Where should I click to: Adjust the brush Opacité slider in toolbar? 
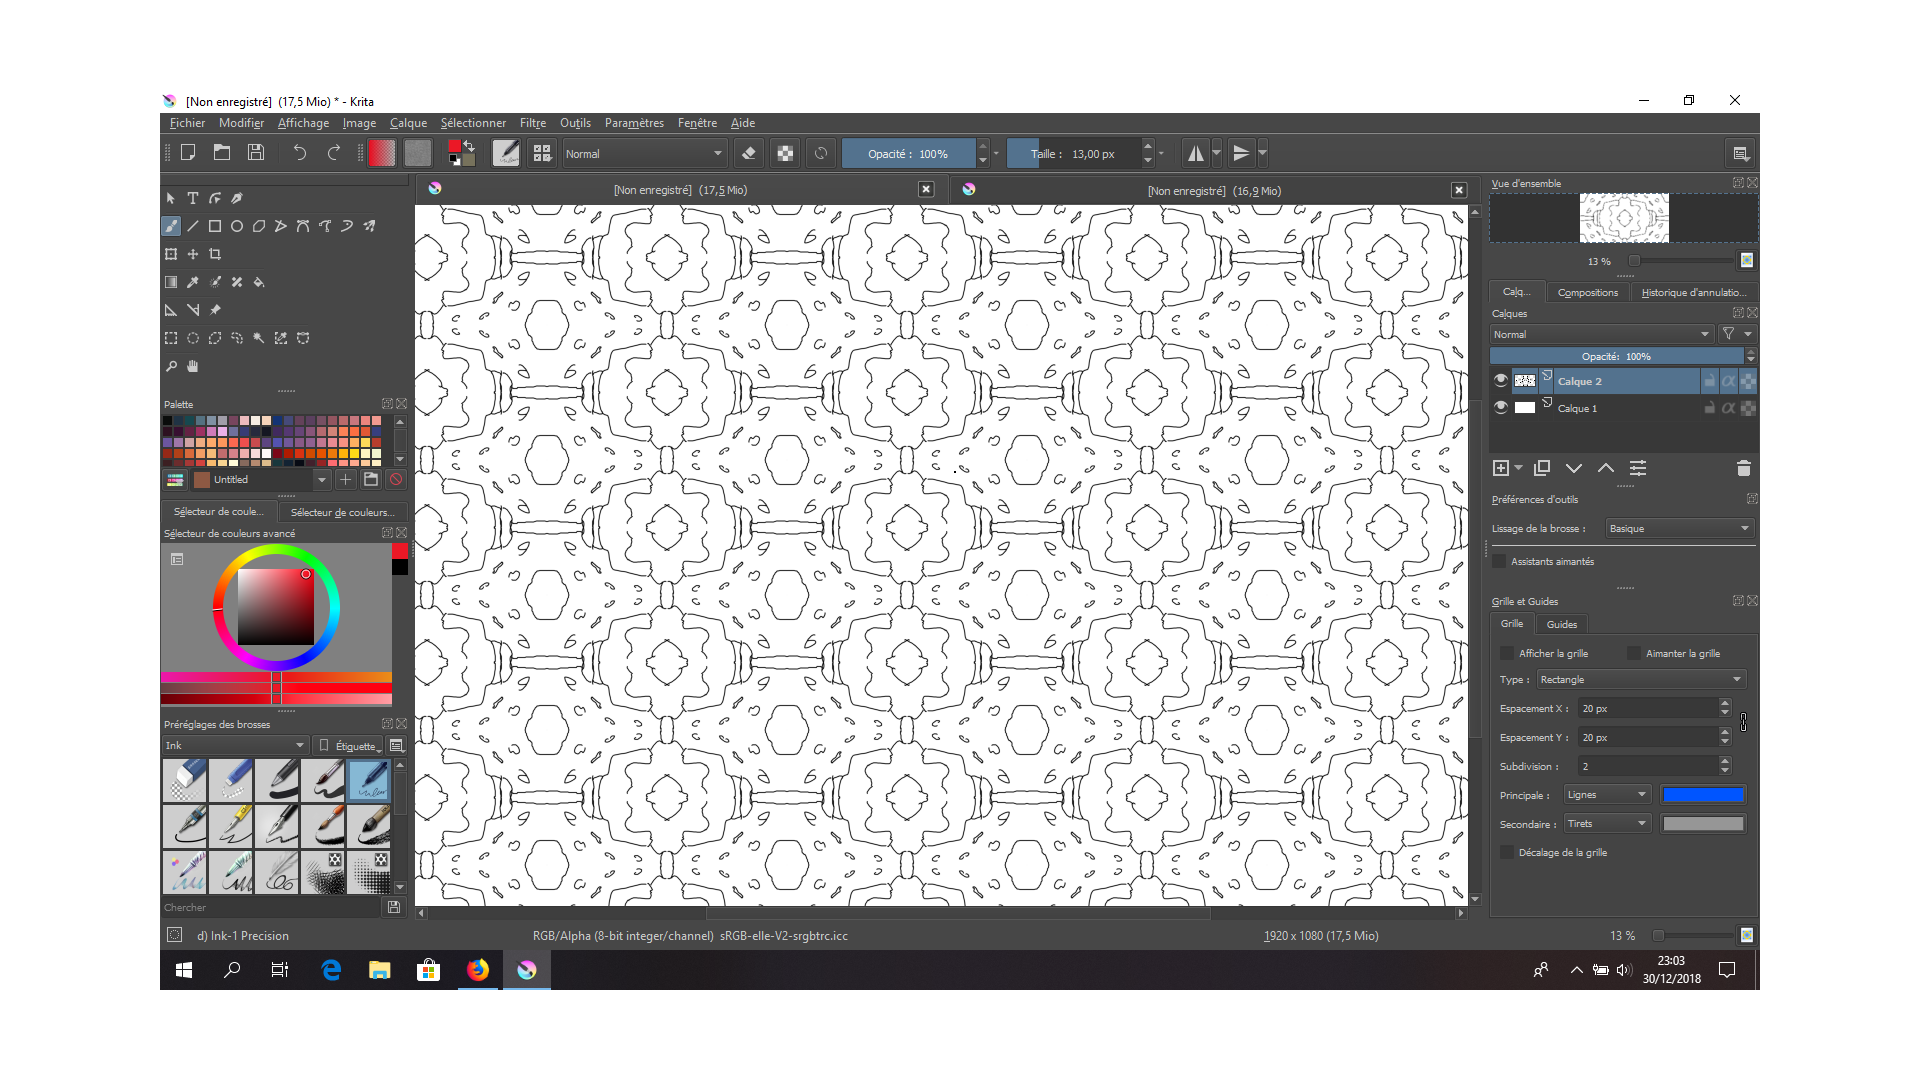[908, 154]
